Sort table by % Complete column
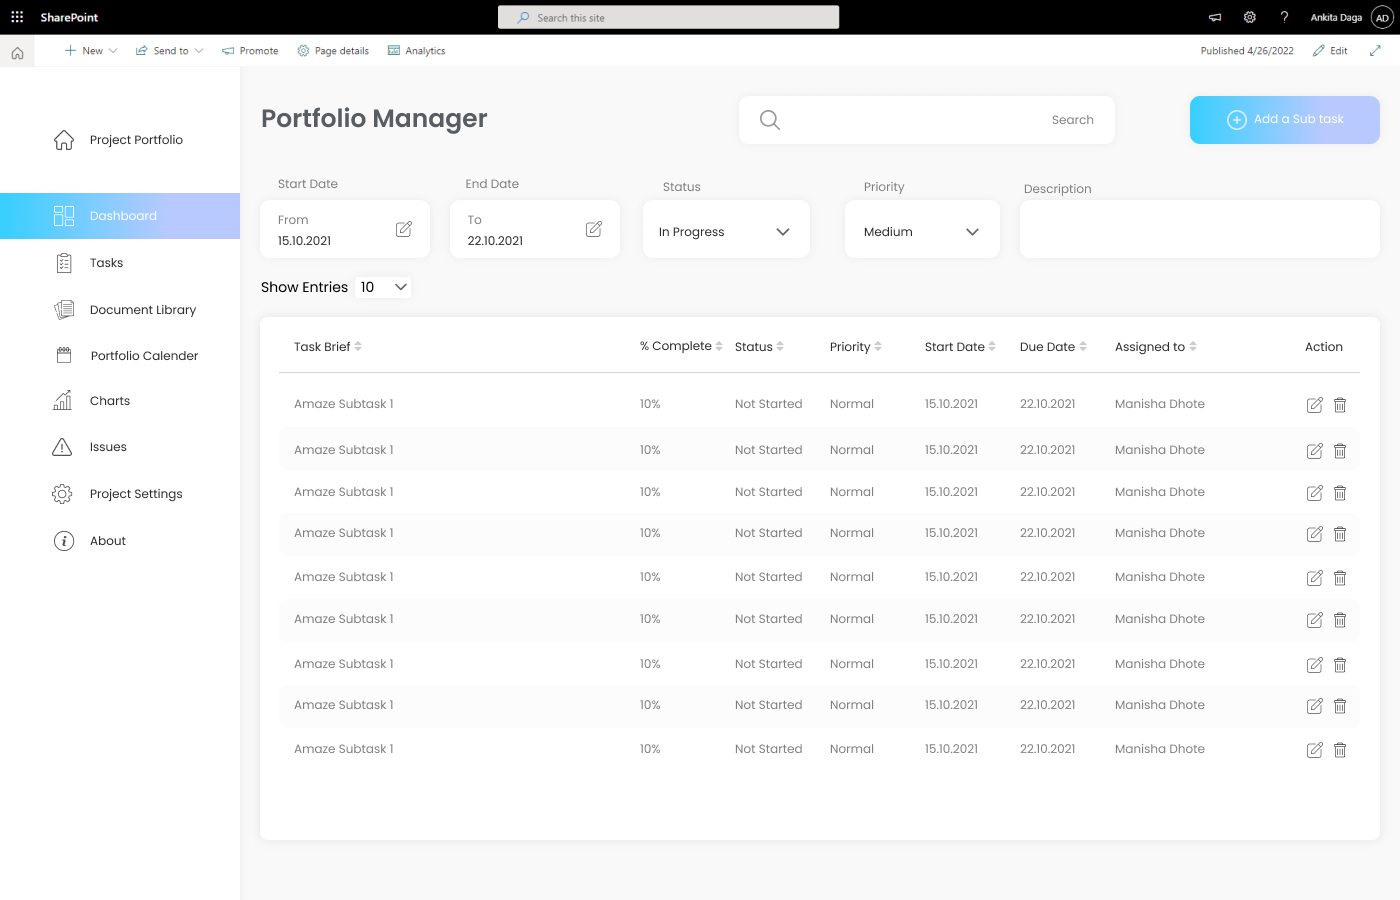This screenshot has width=1400, height=900. click(x=719, y=346)
